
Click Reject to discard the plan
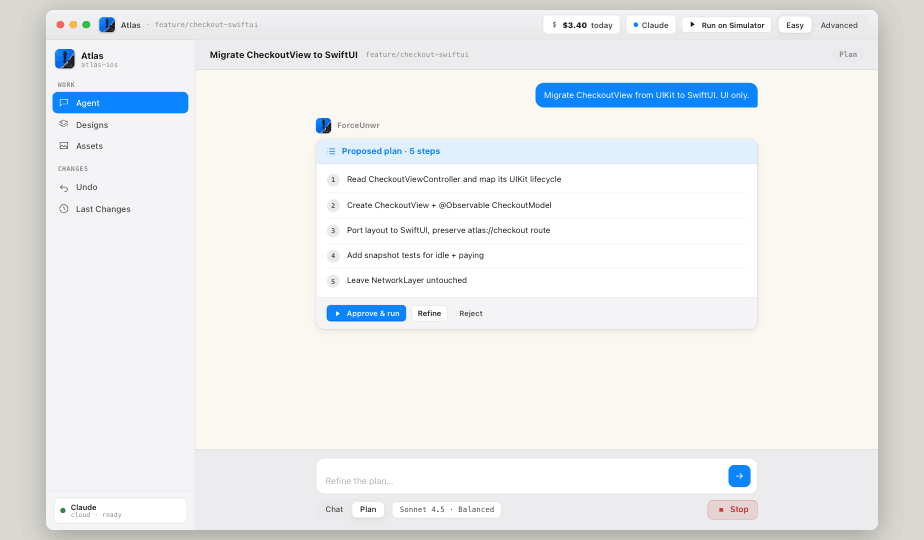tap(471, 313)
